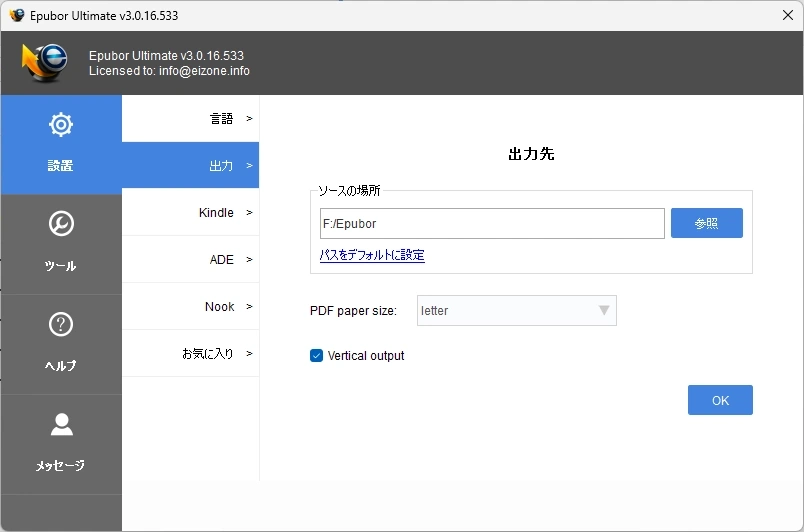Click the パスをデフォルトに設定 link

point(372,255)
